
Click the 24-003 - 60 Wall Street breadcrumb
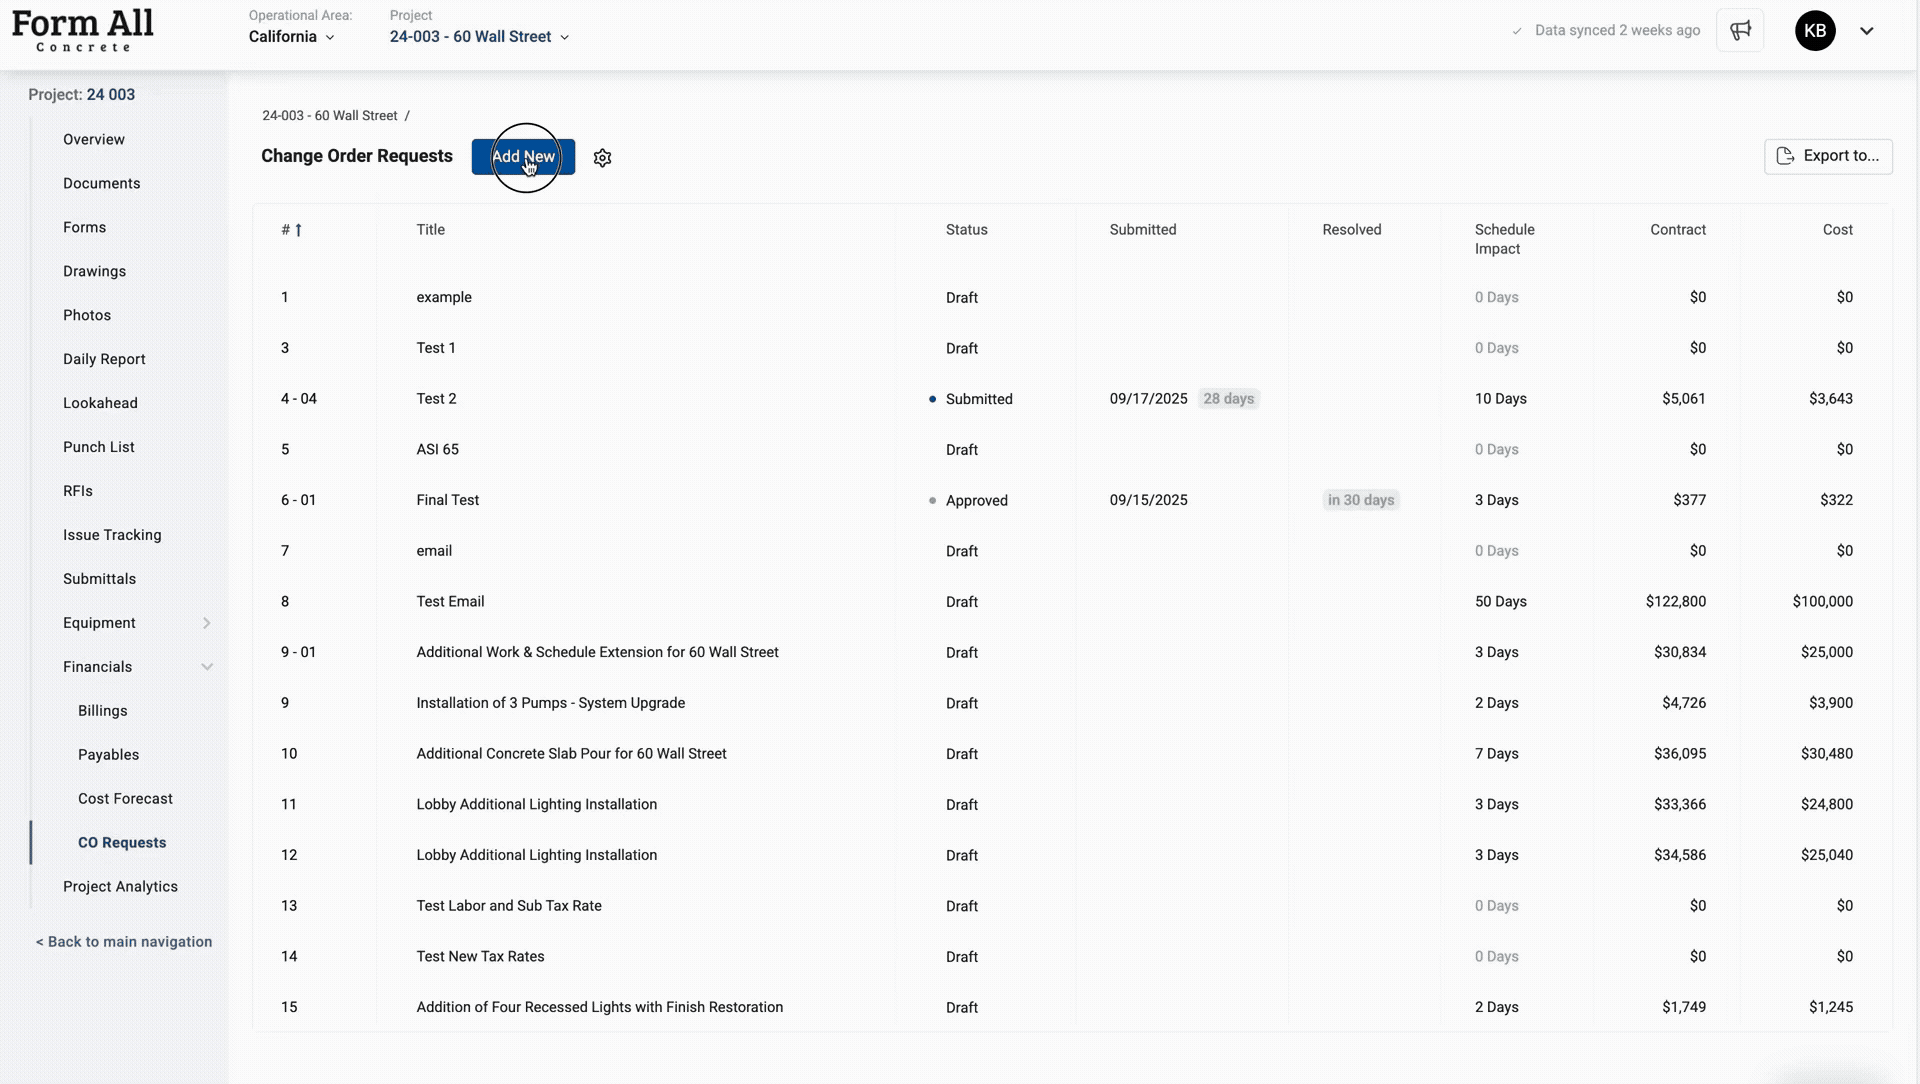coord(329,116)
